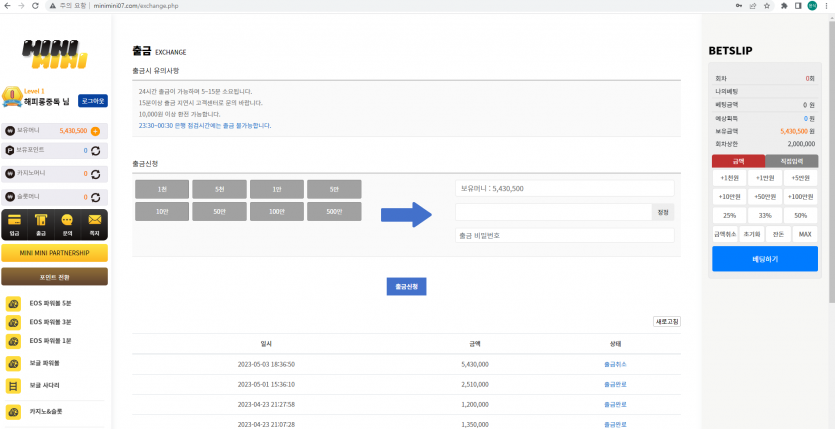Click the browser page reload icon
Screen dimensions: 835x429
36,6
